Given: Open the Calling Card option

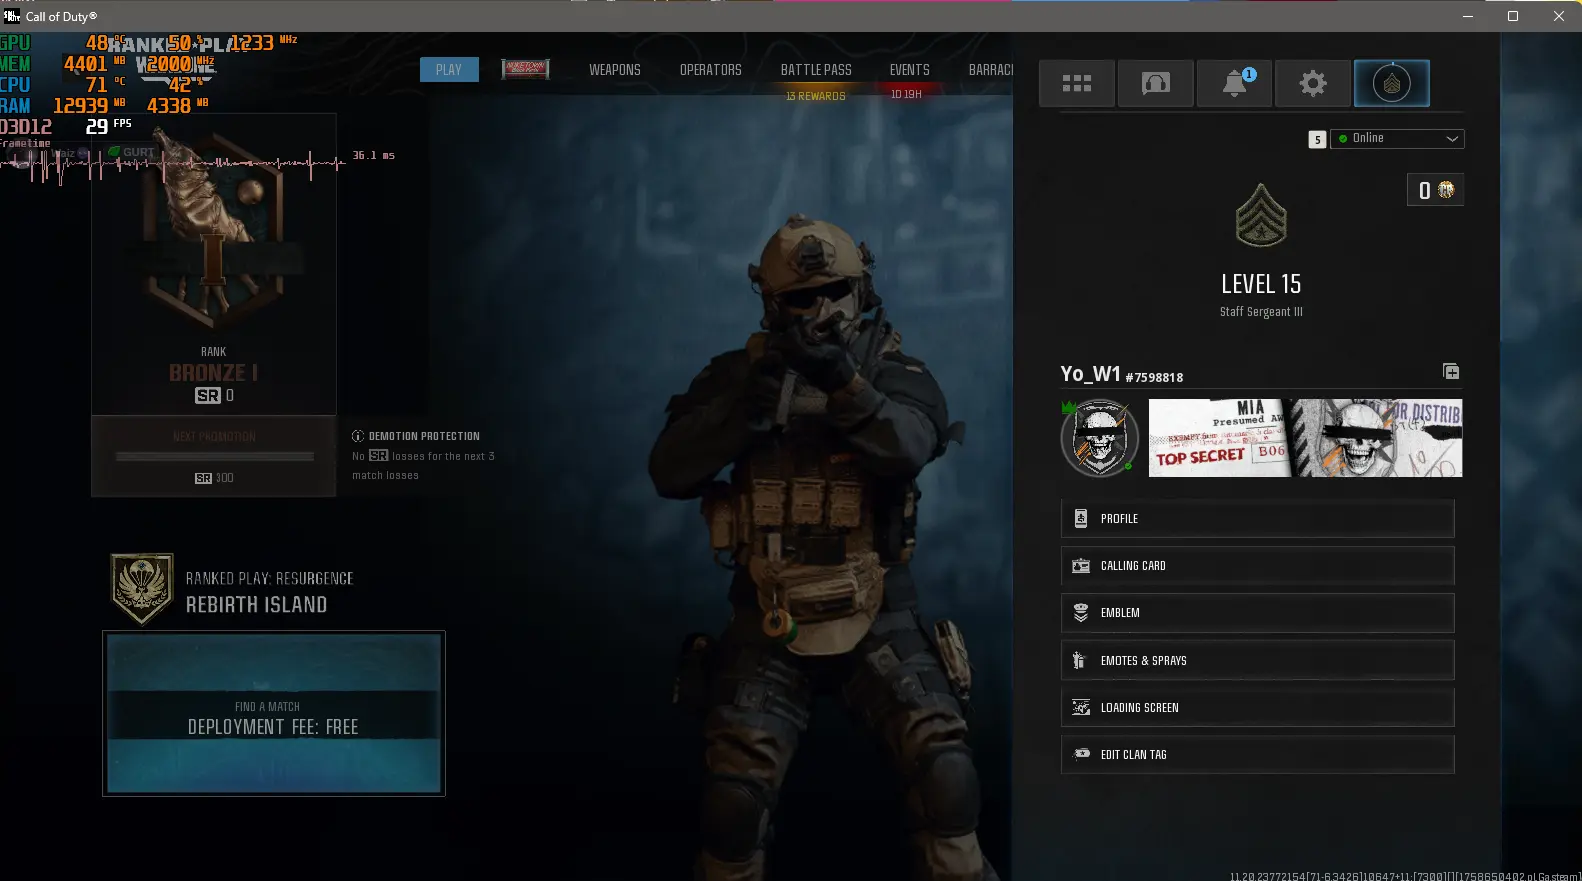Looking at the screenshot, I should pos(1257,566).
